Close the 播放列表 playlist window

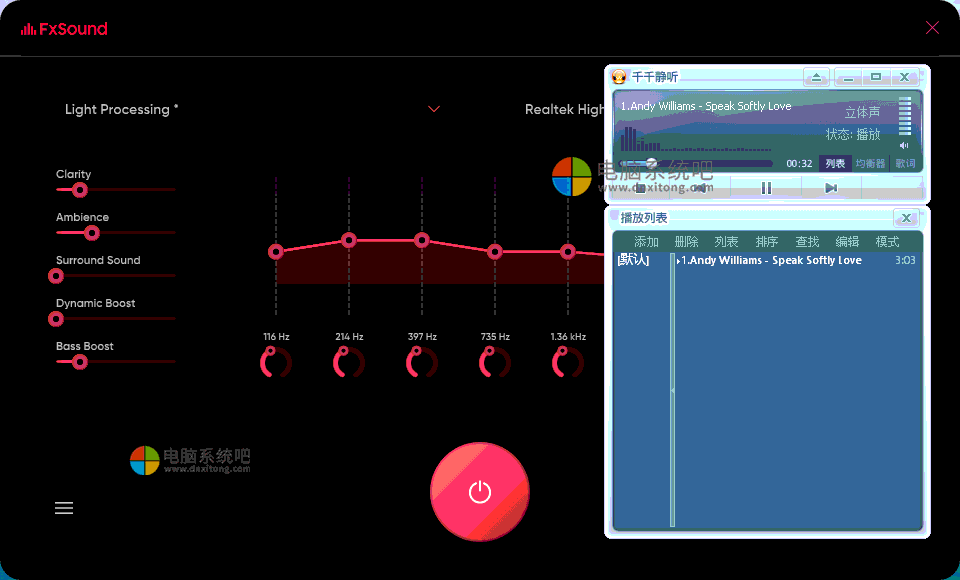pyautogui.click(x=906, y=218)
